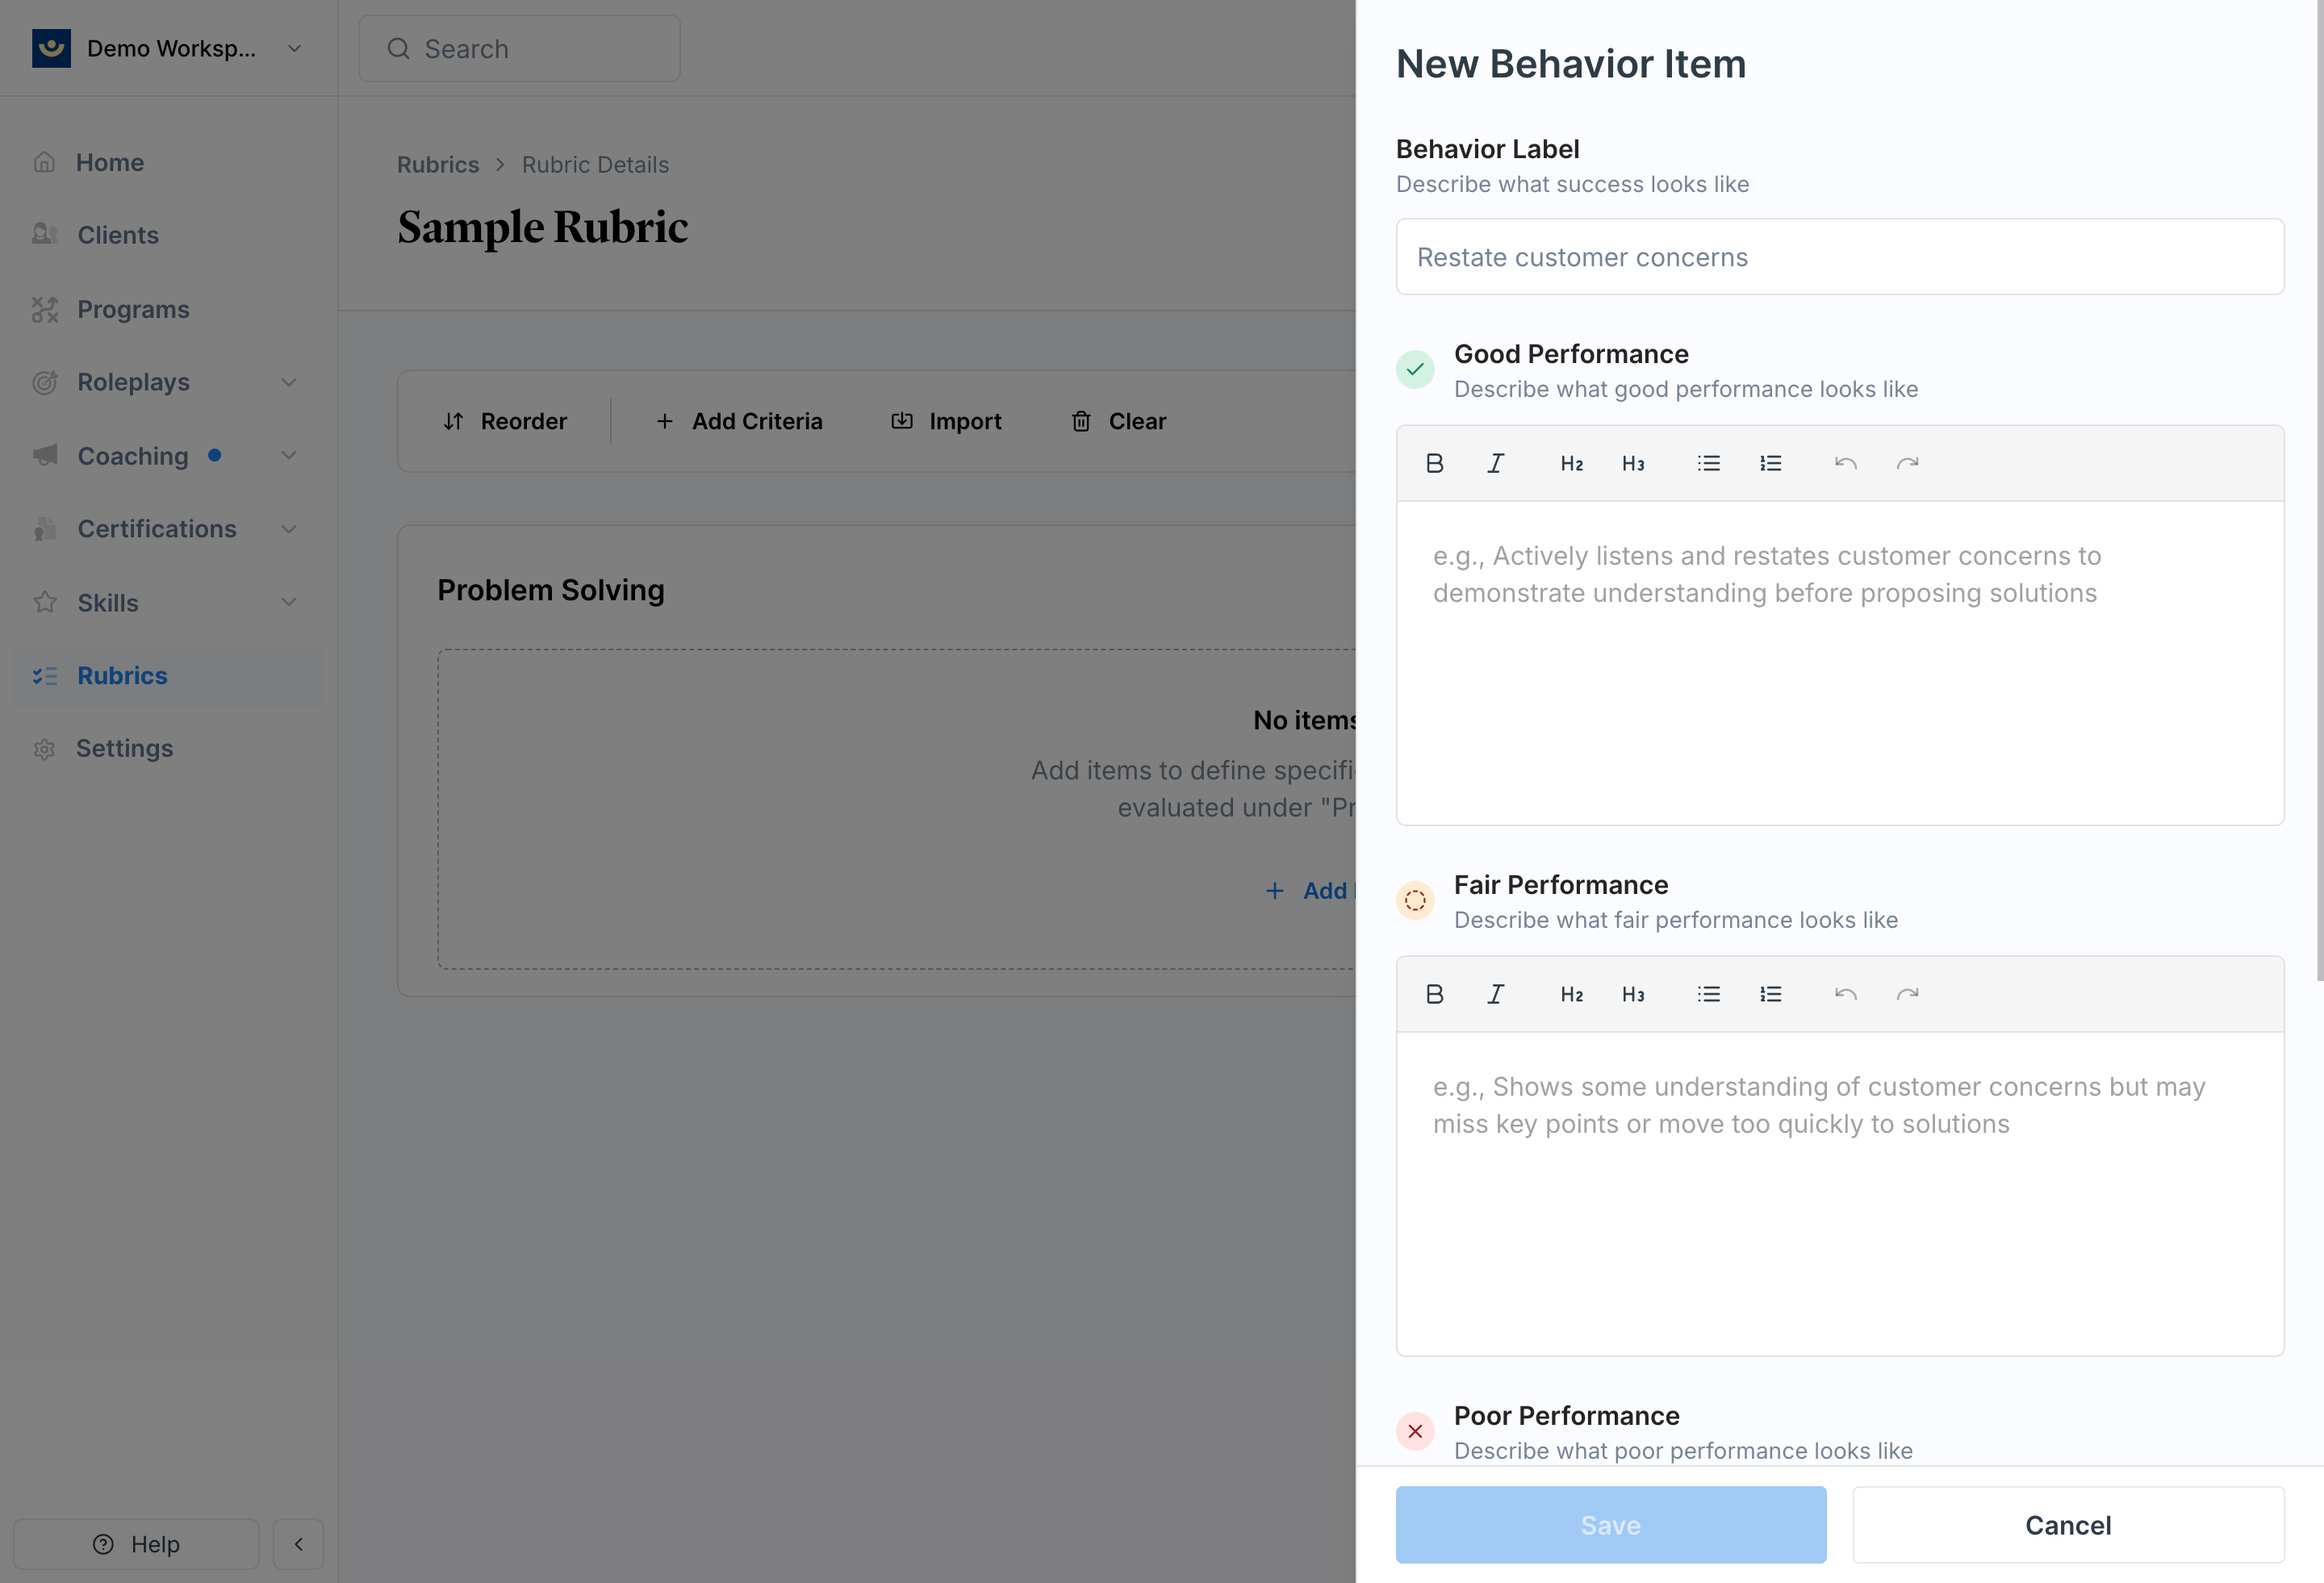Click the Rubric Details breadcrumb text
The width and height of the screenshot is (2324, 1583).
pos(595,165)
